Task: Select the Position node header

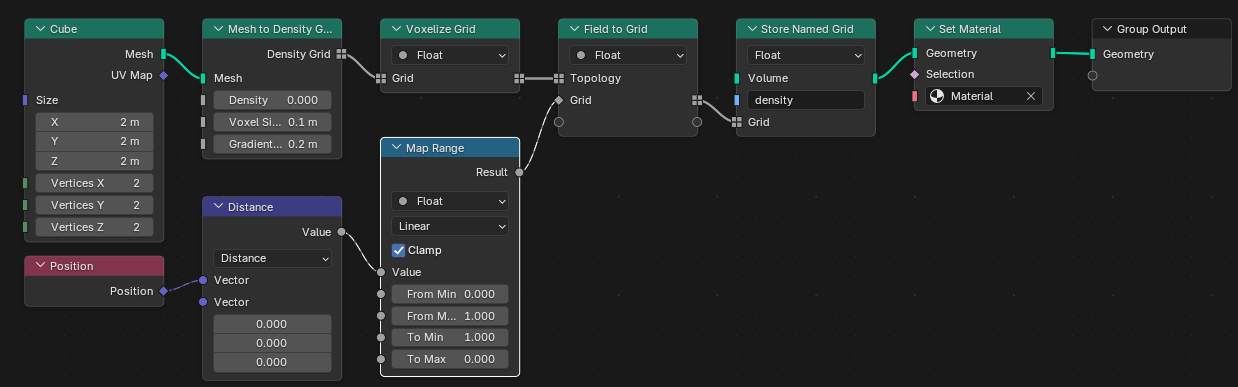Action: [x=94, y=266]
